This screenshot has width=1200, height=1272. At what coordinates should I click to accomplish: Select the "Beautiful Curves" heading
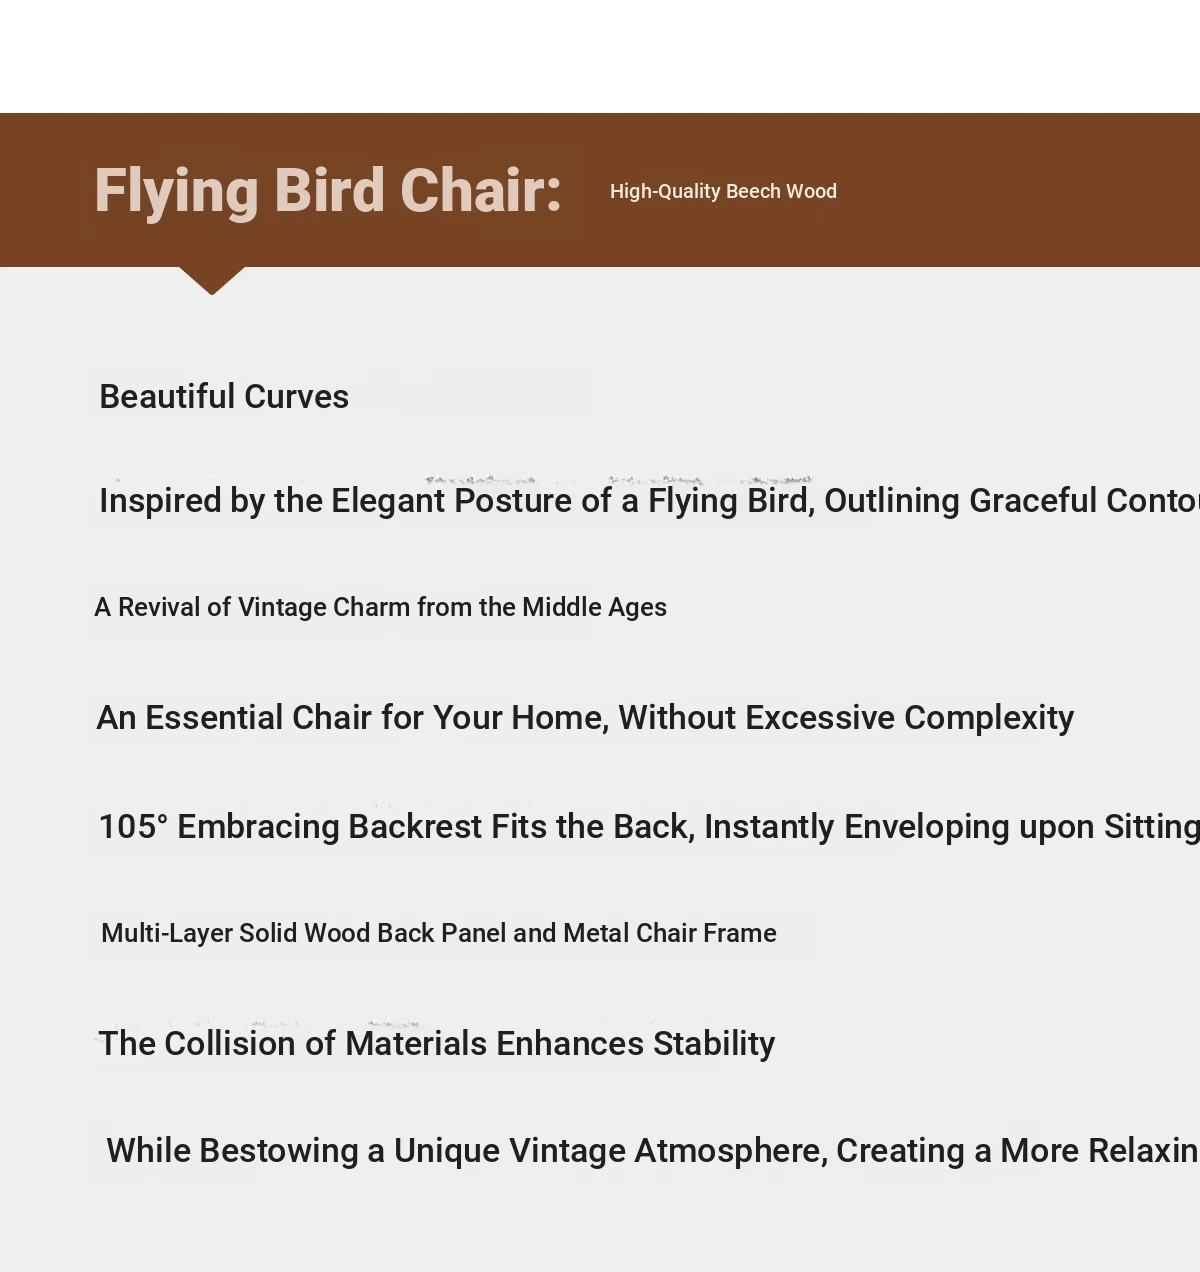click(224, 397)
